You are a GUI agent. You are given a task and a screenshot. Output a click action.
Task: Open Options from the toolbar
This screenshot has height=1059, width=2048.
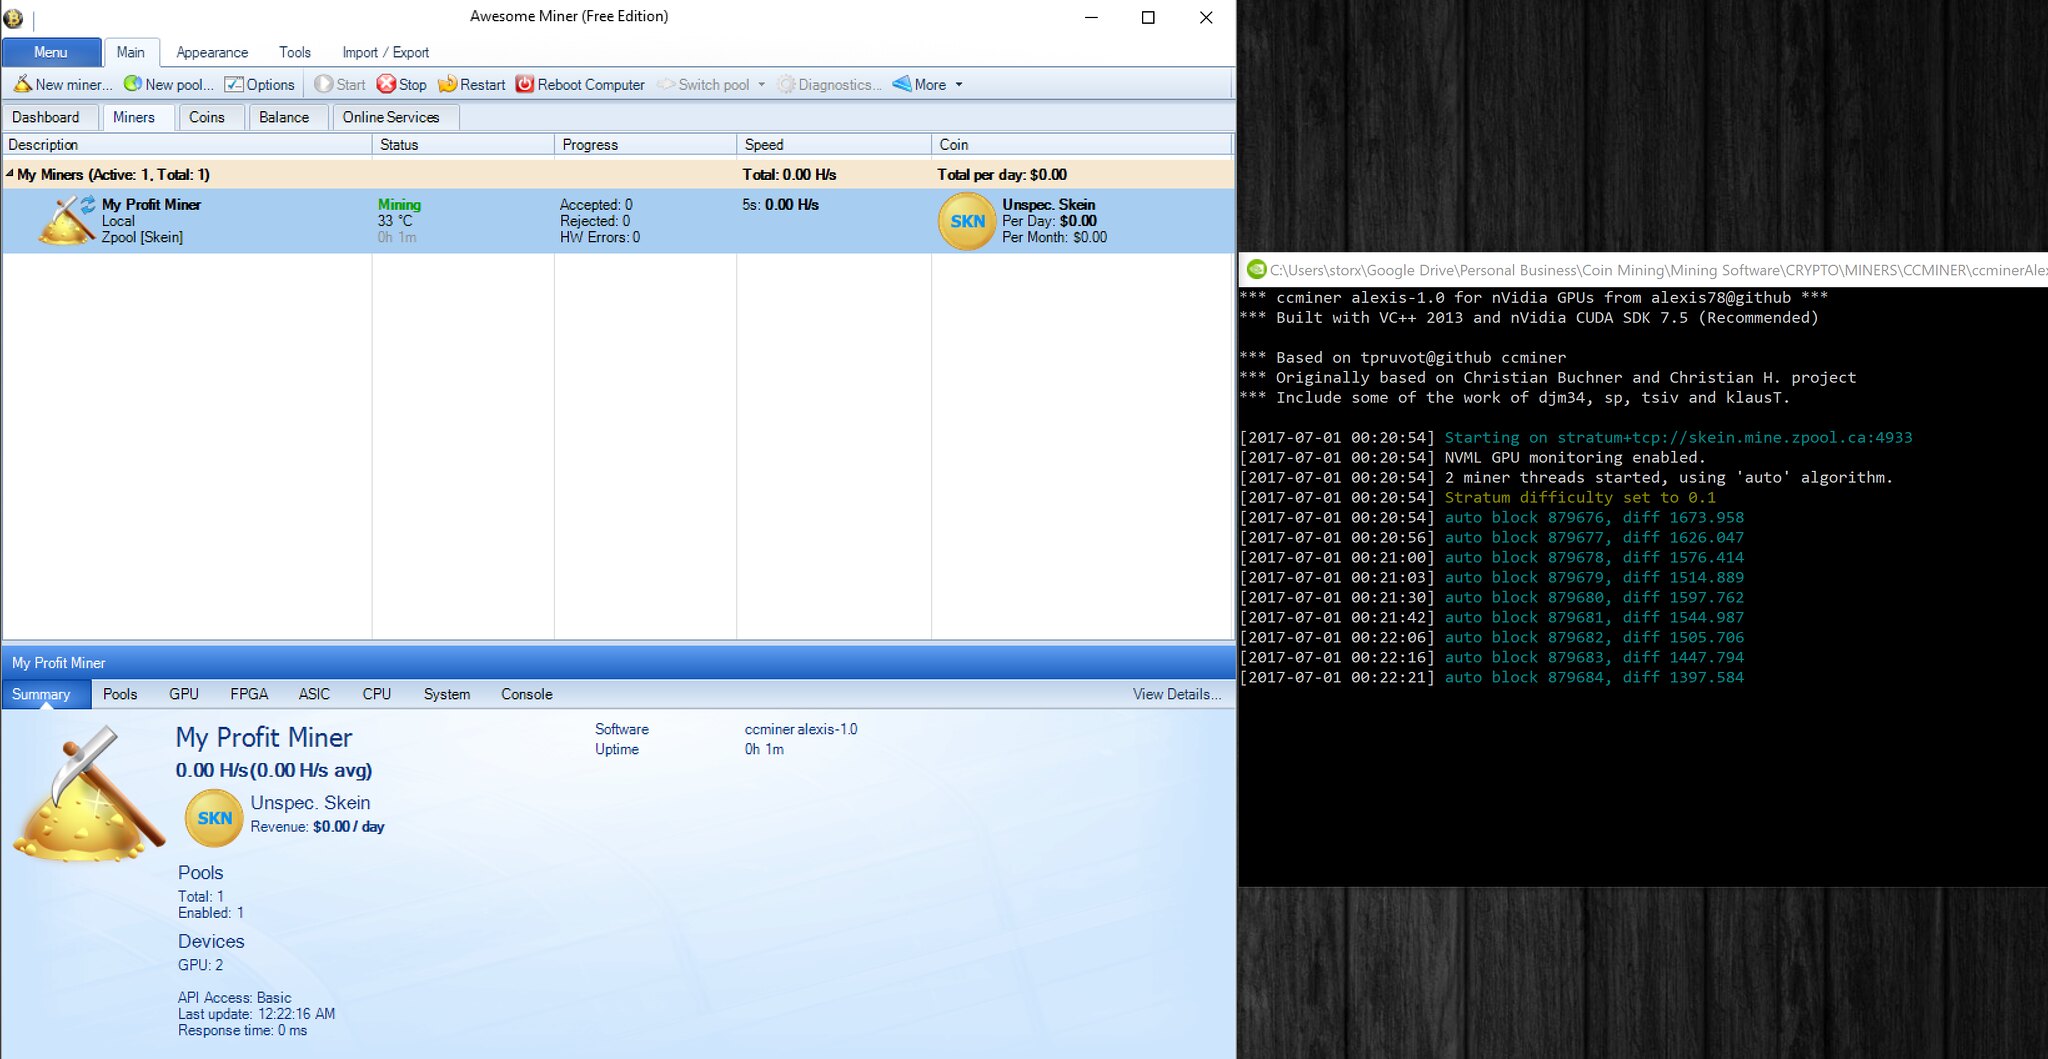[x=260, y=84]
